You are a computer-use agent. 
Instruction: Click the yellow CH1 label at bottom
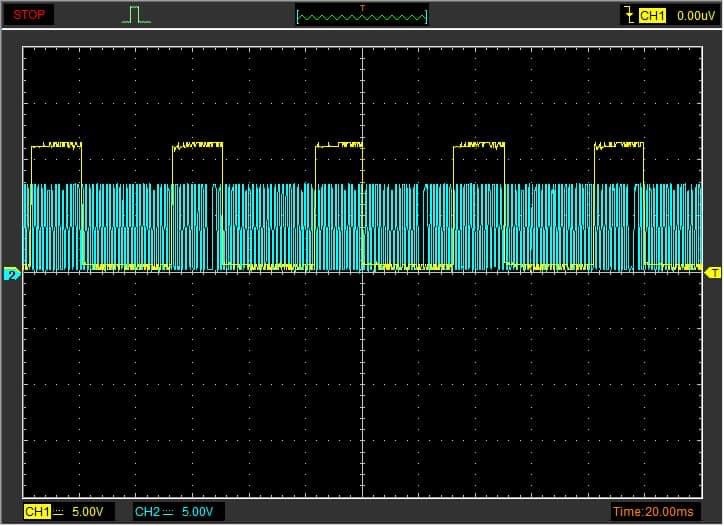tap(37, 512)
